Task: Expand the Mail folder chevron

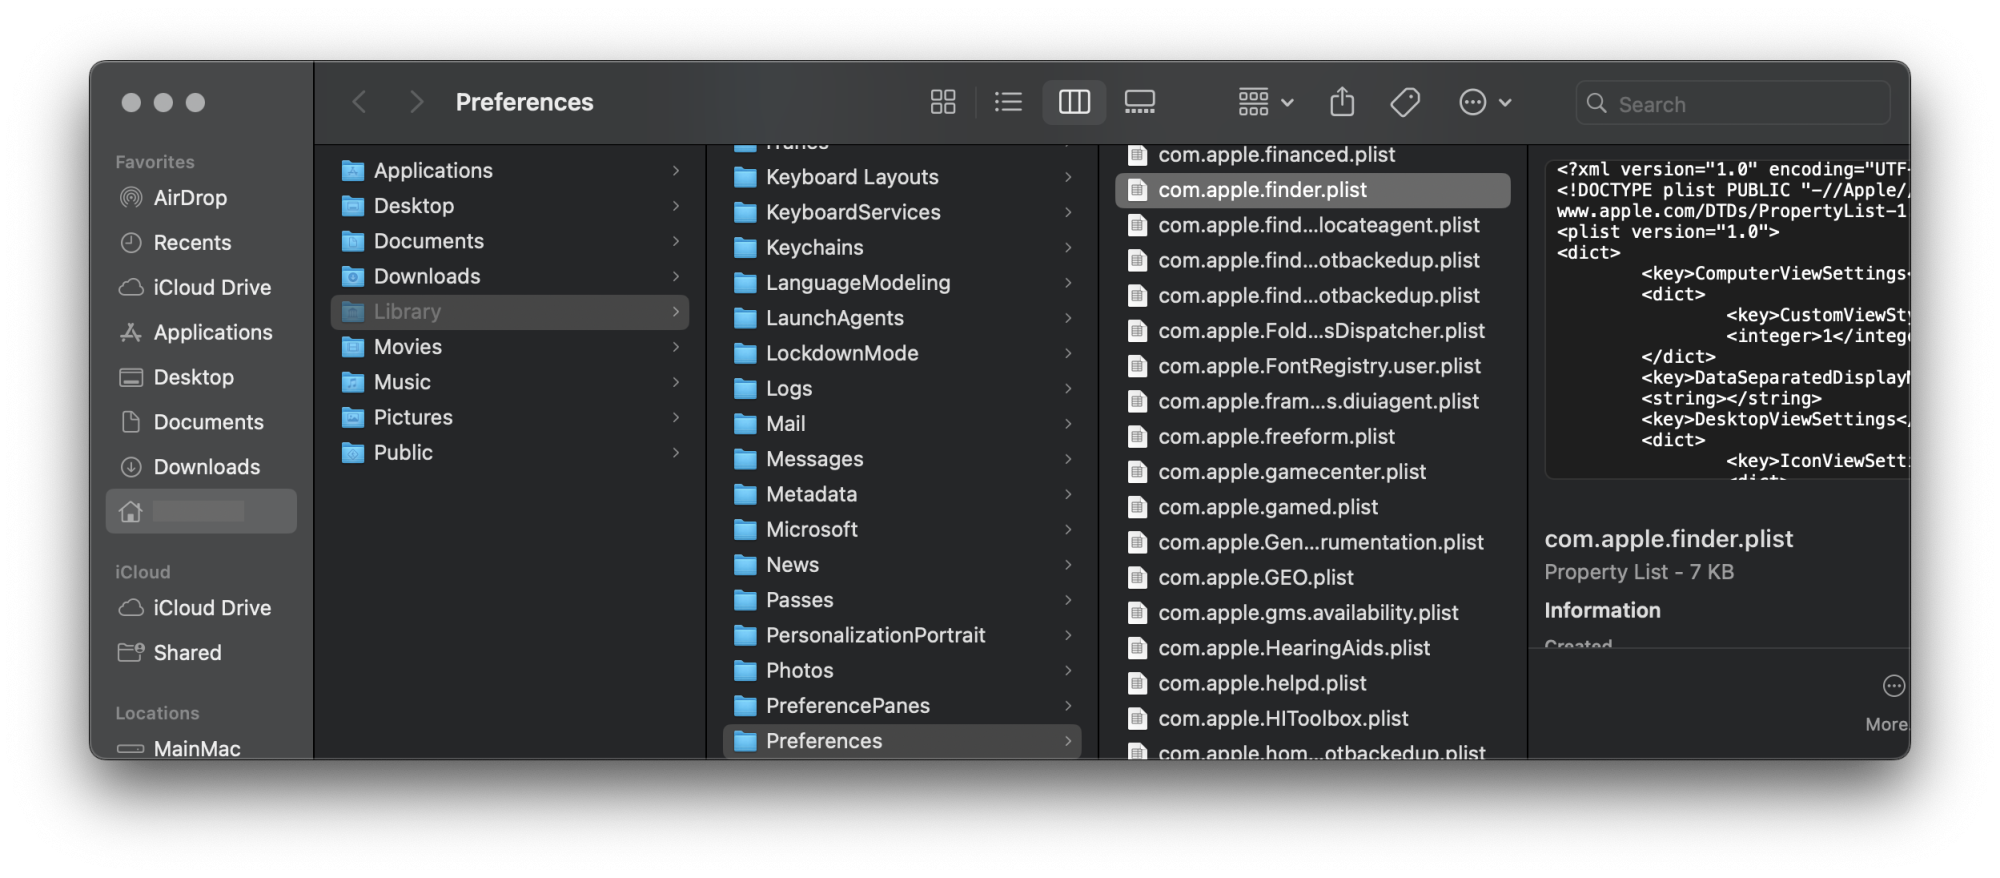Action: pos(1068,424)
